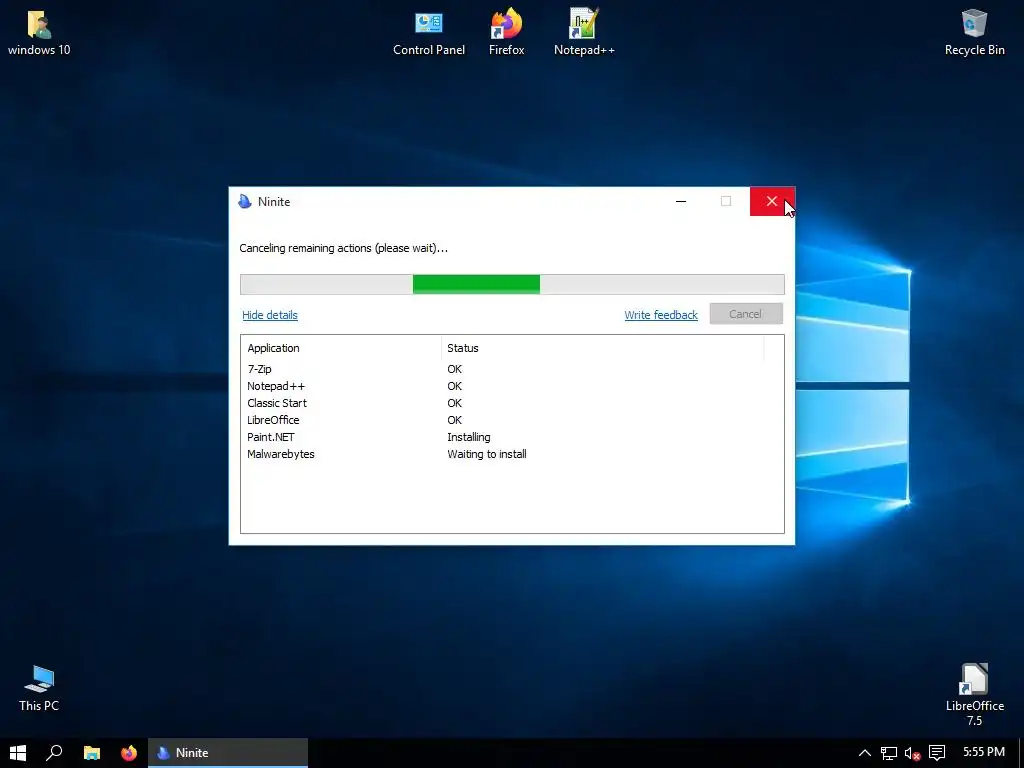Select the LibreOffice row in the list
This screenshot has width=1024, height=768.
coord(512,420)
